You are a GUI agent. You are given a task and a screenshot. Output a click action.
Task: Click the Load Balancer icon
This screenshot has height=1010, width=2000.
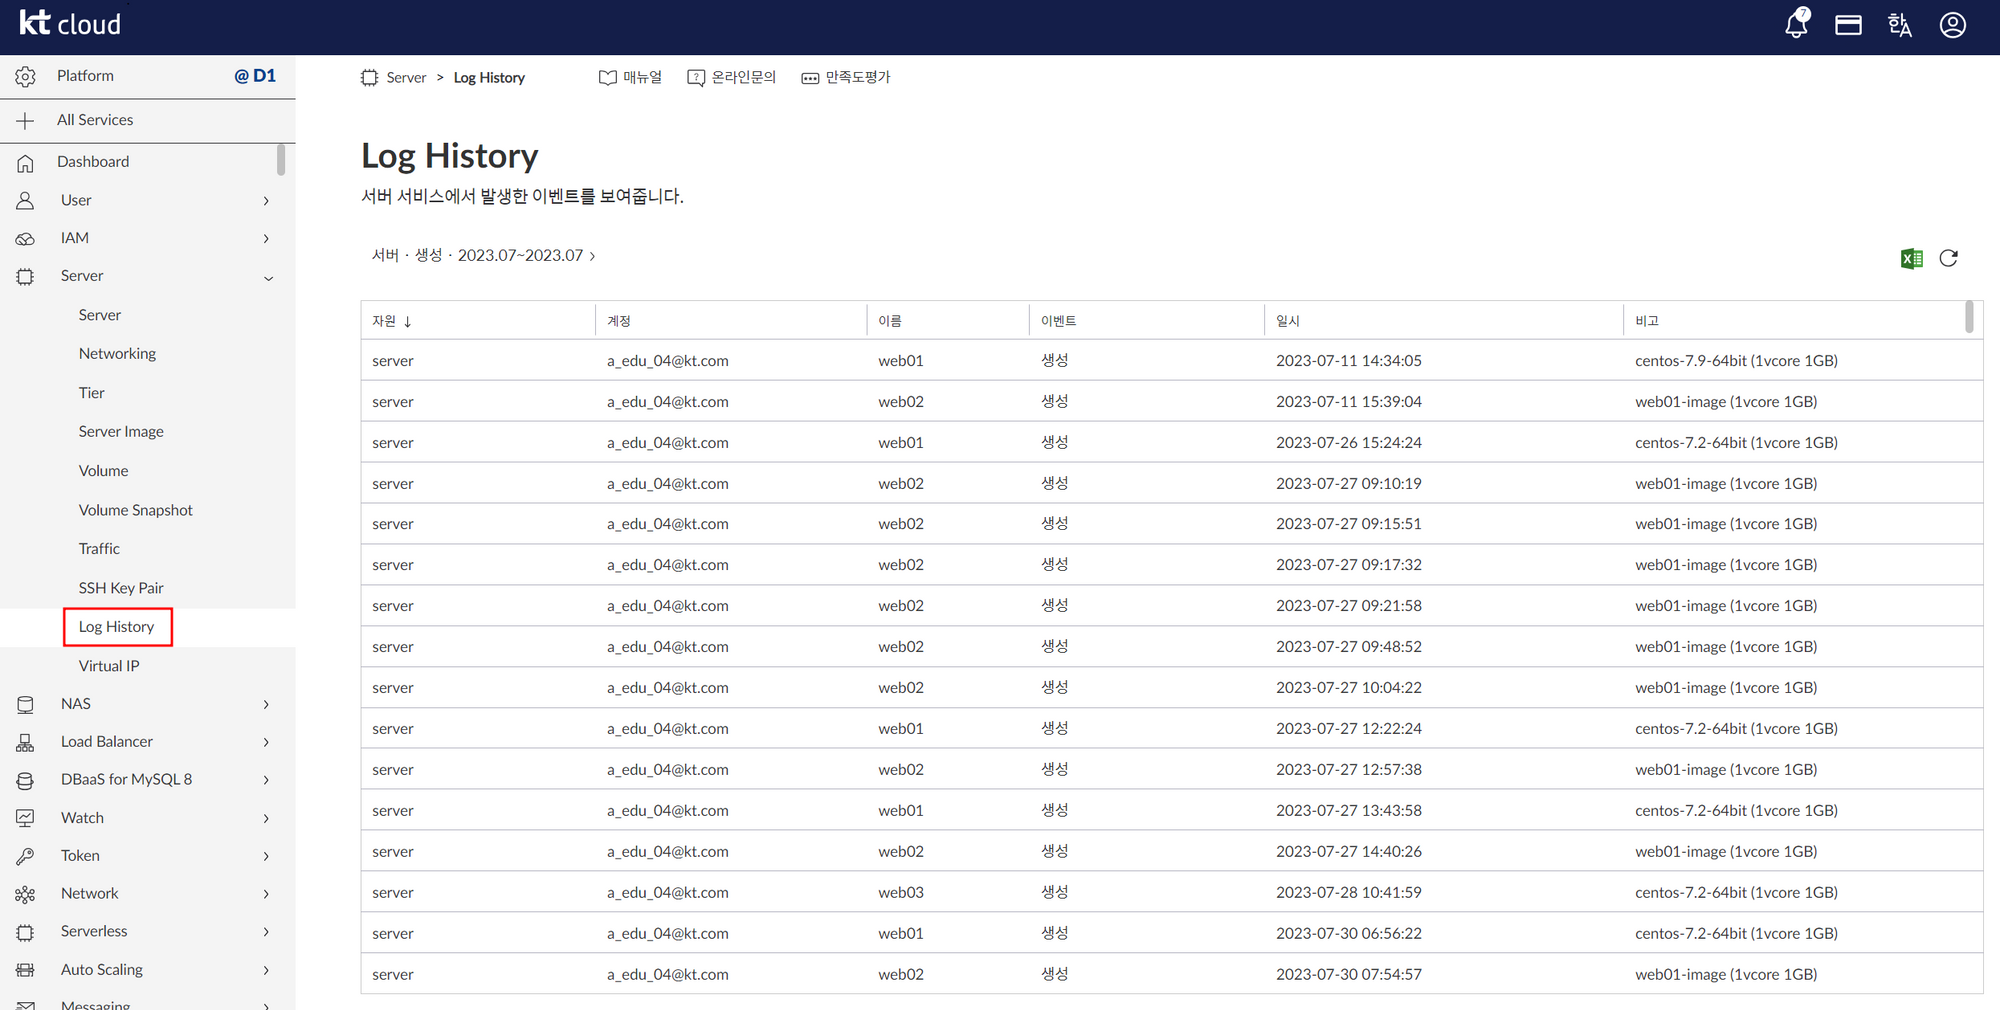[x=25, y=742]
